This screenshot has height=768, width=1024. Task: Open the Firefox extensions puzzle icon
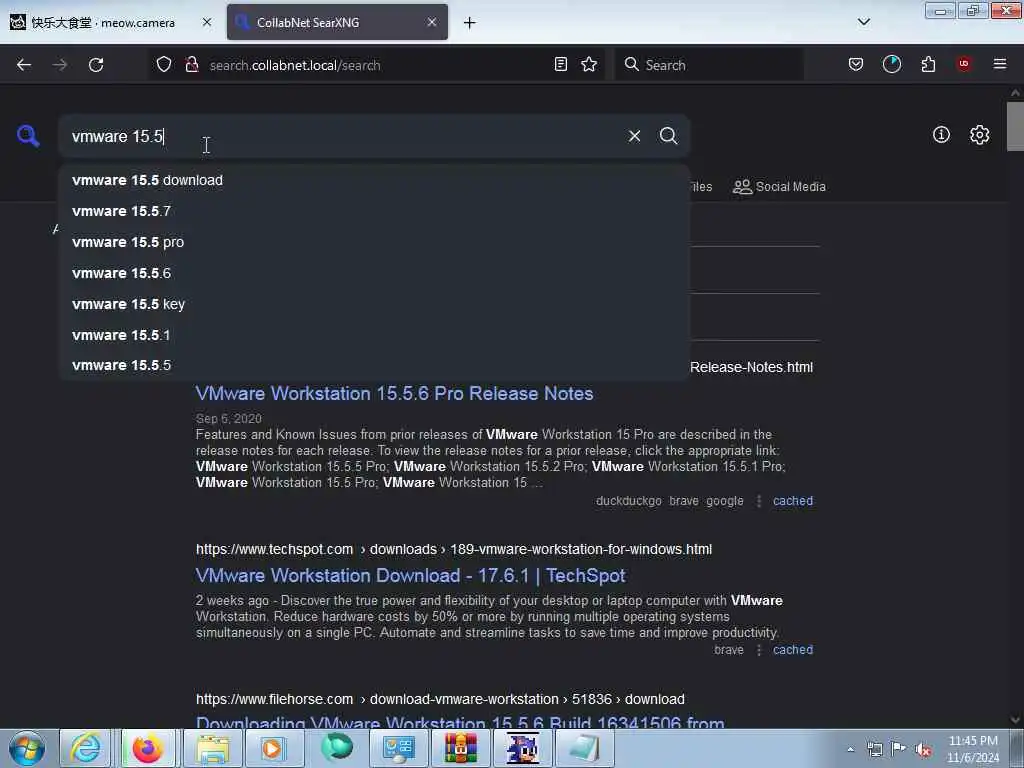pyautogui.click(x=928, y=64)
